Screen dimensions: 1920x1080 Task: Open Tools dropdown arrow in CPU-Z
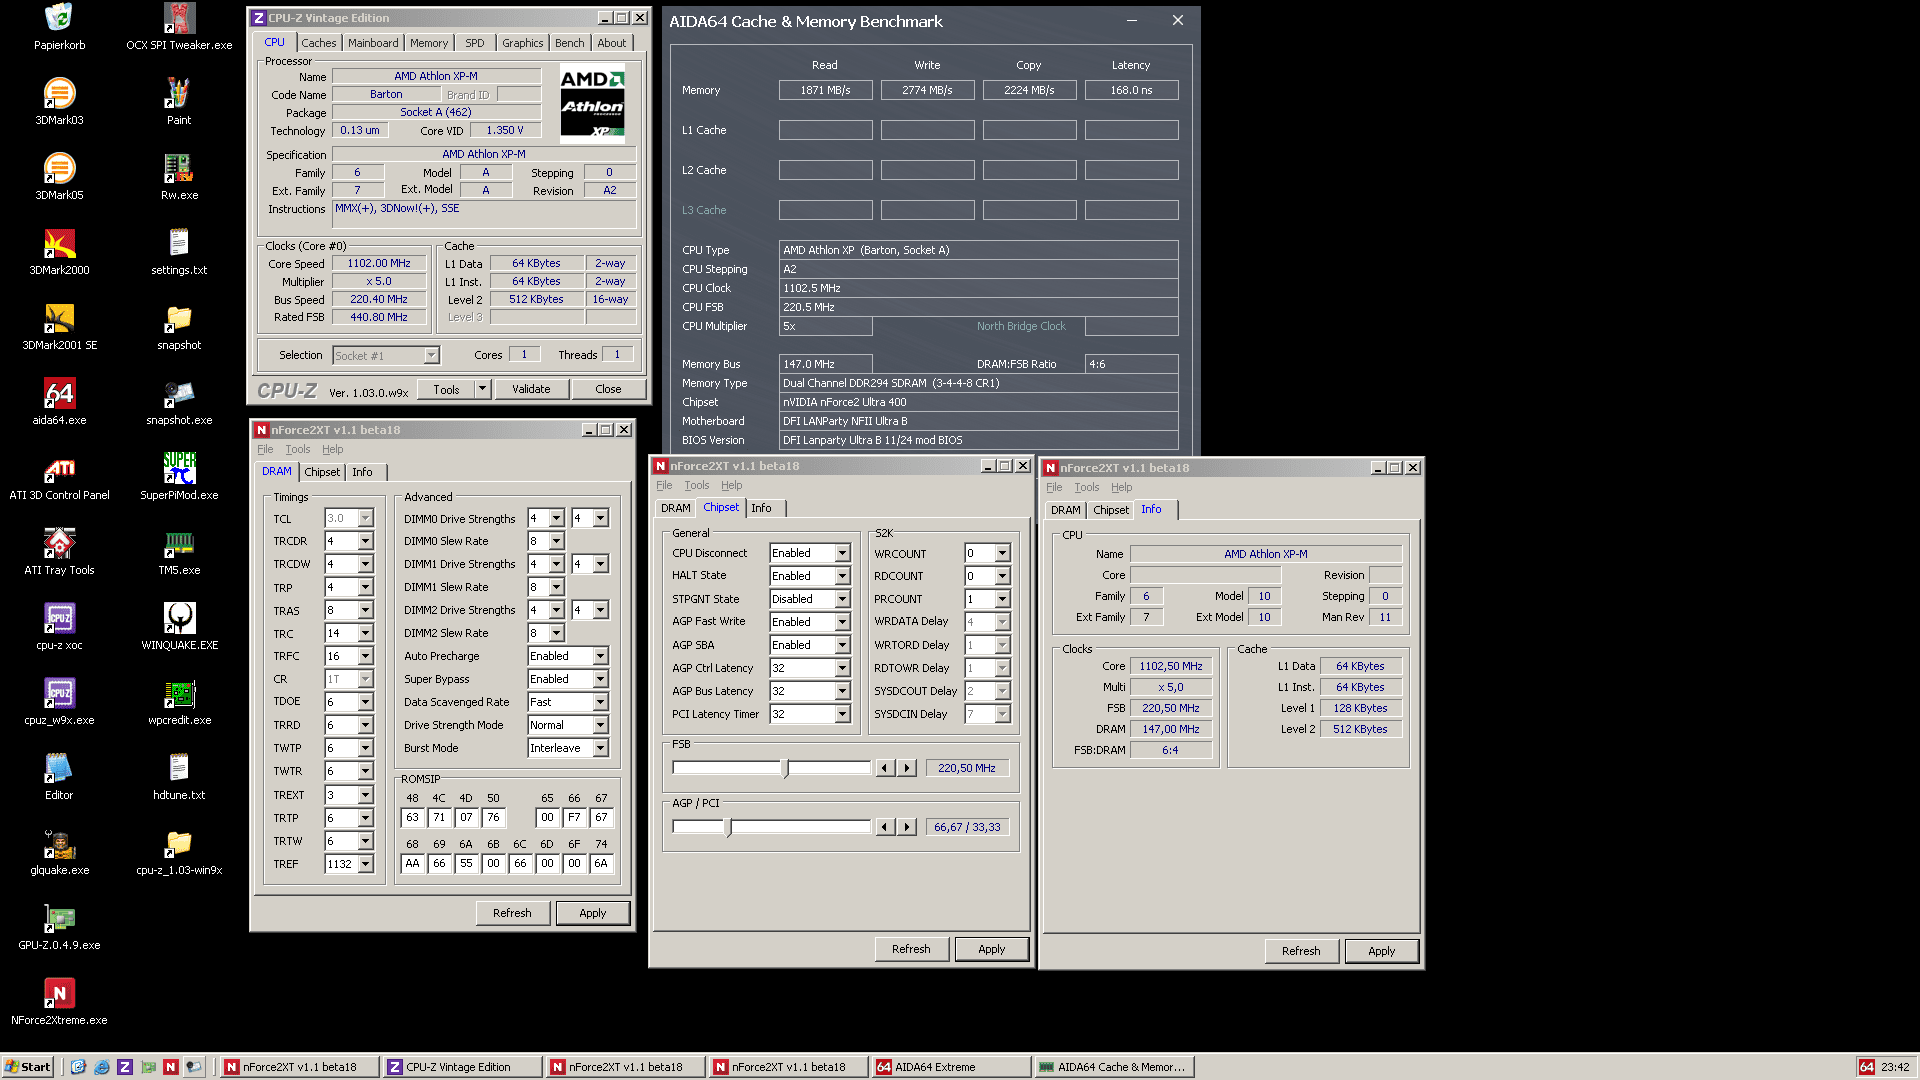click(x=482, y=389)
